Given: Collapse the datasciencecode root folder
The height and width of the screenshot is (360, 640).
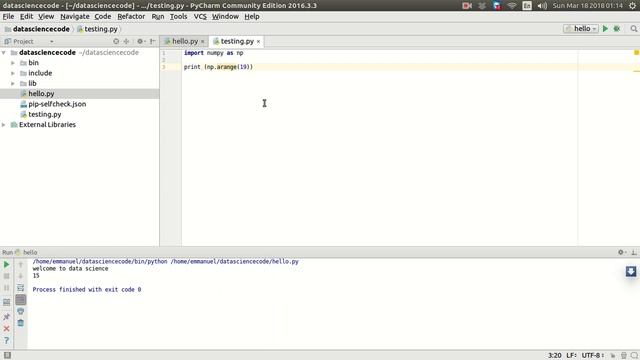Looking at the screenshot, I should (4, 53).
